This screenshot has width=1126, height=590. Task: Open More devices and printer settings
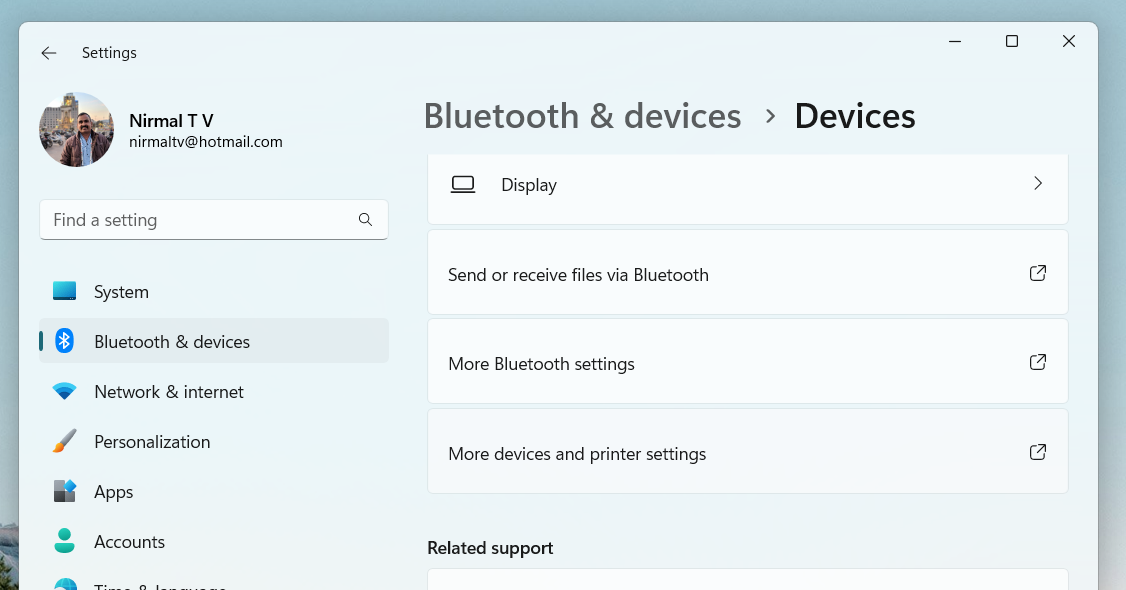(748, 451)
